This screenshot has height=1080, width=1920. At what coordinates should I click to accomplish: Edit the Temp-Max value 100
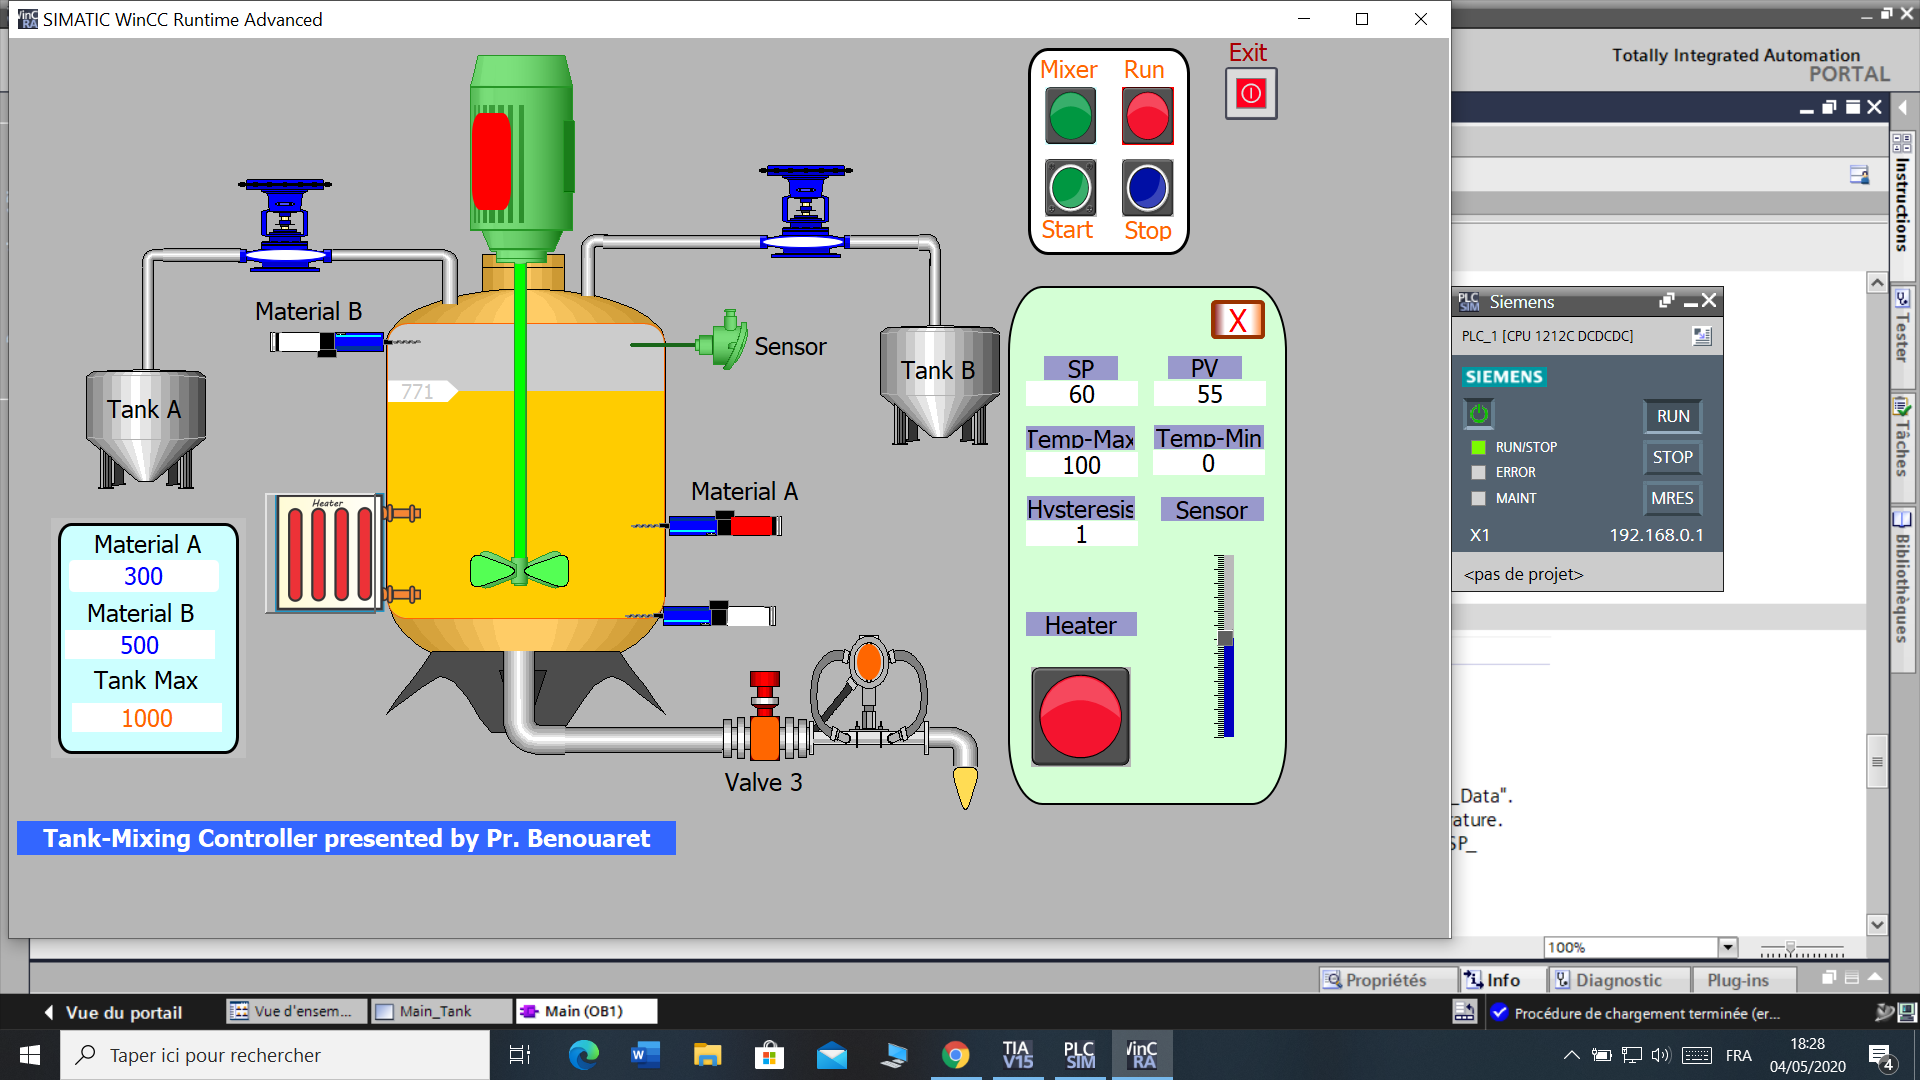click(x=1081, y=465)
